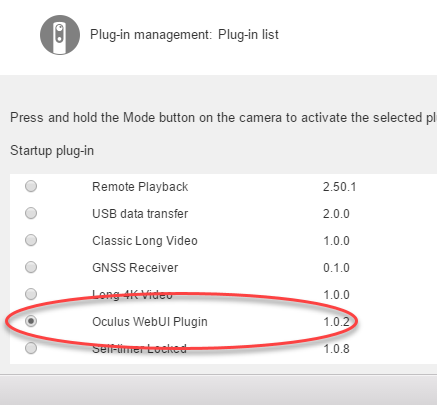Click the Classic Long Video label

point(145,241)
